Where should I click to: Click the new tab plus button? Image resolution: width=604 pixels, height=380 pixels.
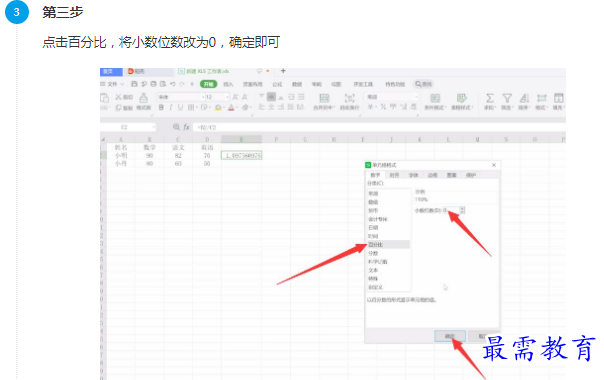tap(283, 71)
